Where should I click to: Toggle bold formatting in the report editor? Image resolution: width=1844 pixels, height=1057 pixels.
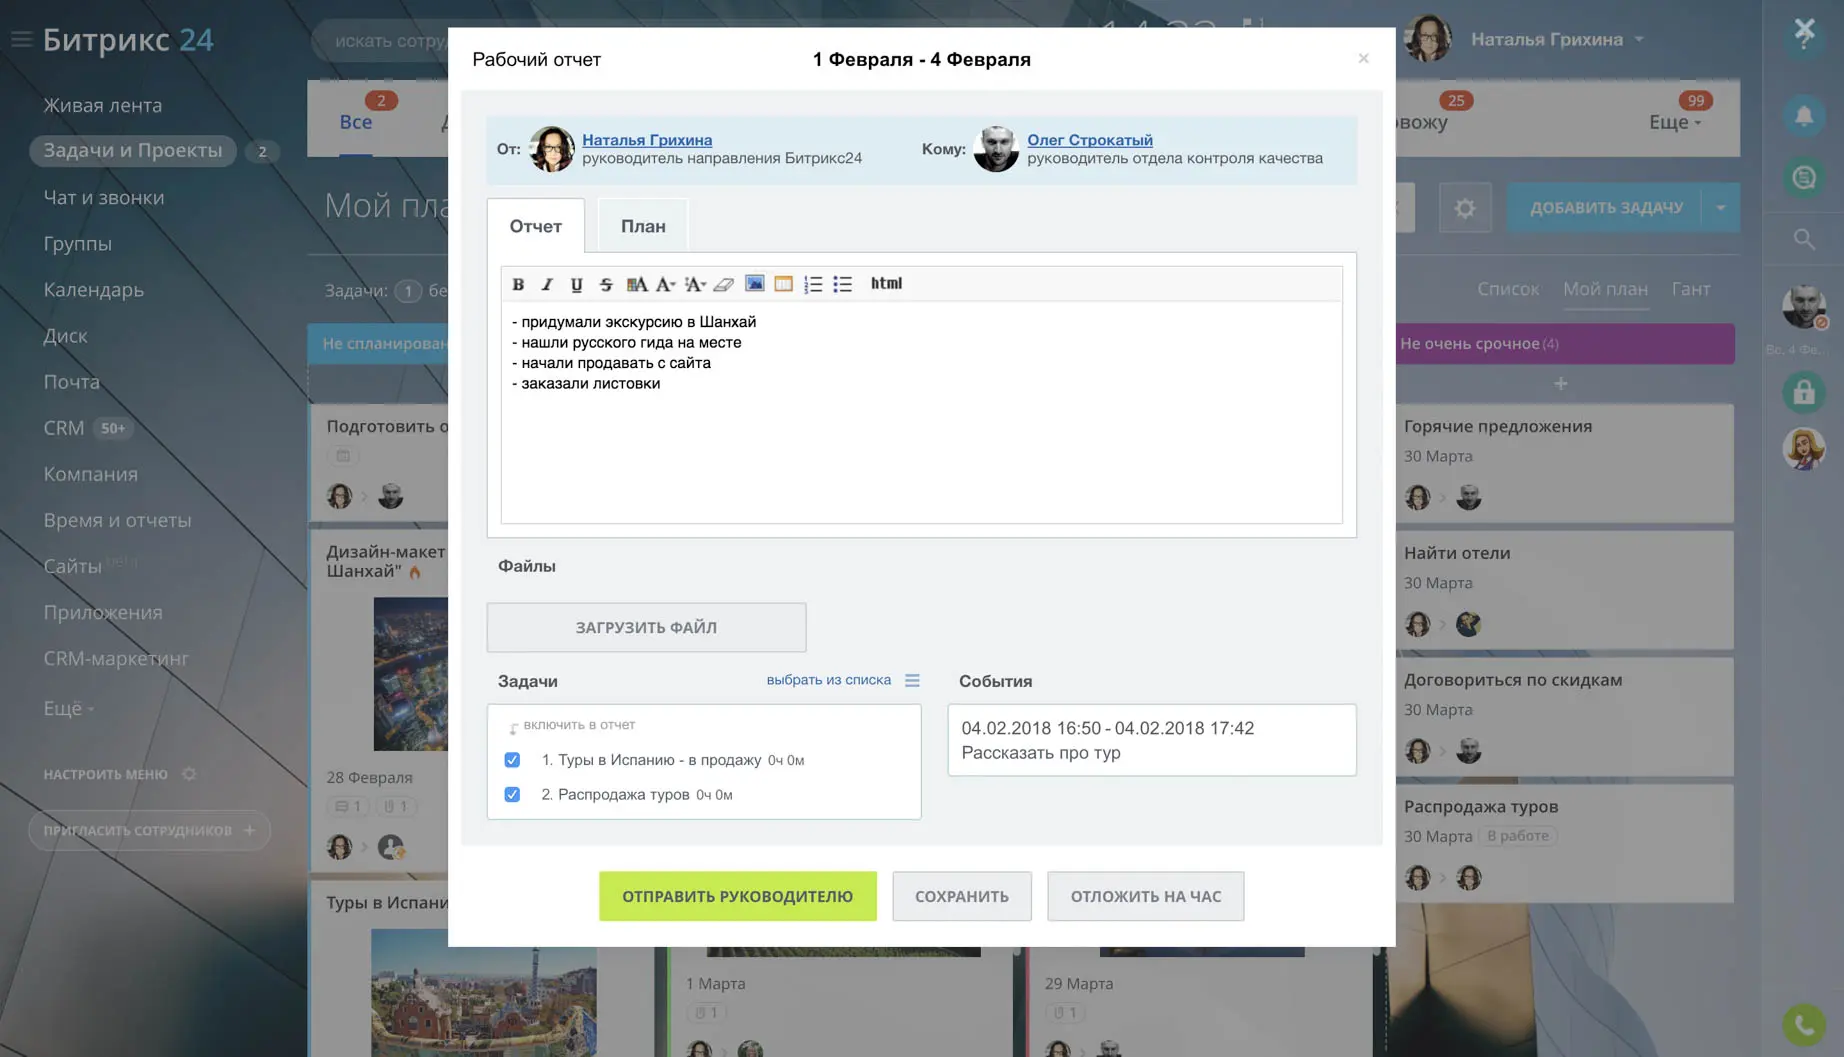(518, 284)
